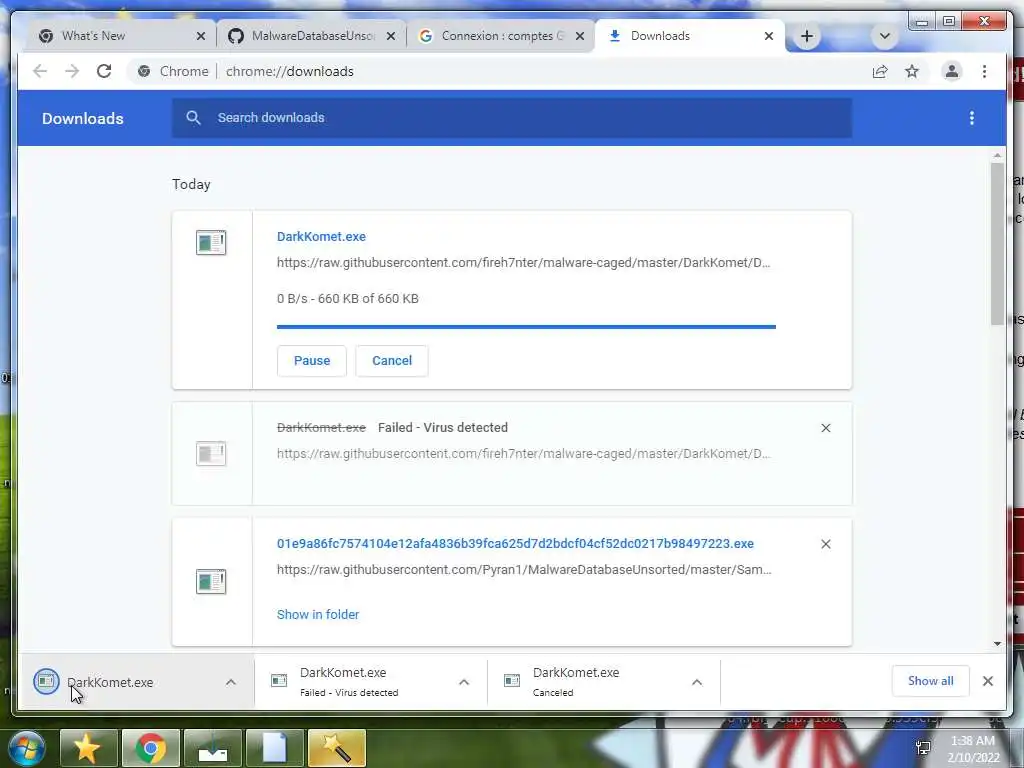Click the network icon in the system tray
Screen dimensions: 1024x768
[923, 748]
